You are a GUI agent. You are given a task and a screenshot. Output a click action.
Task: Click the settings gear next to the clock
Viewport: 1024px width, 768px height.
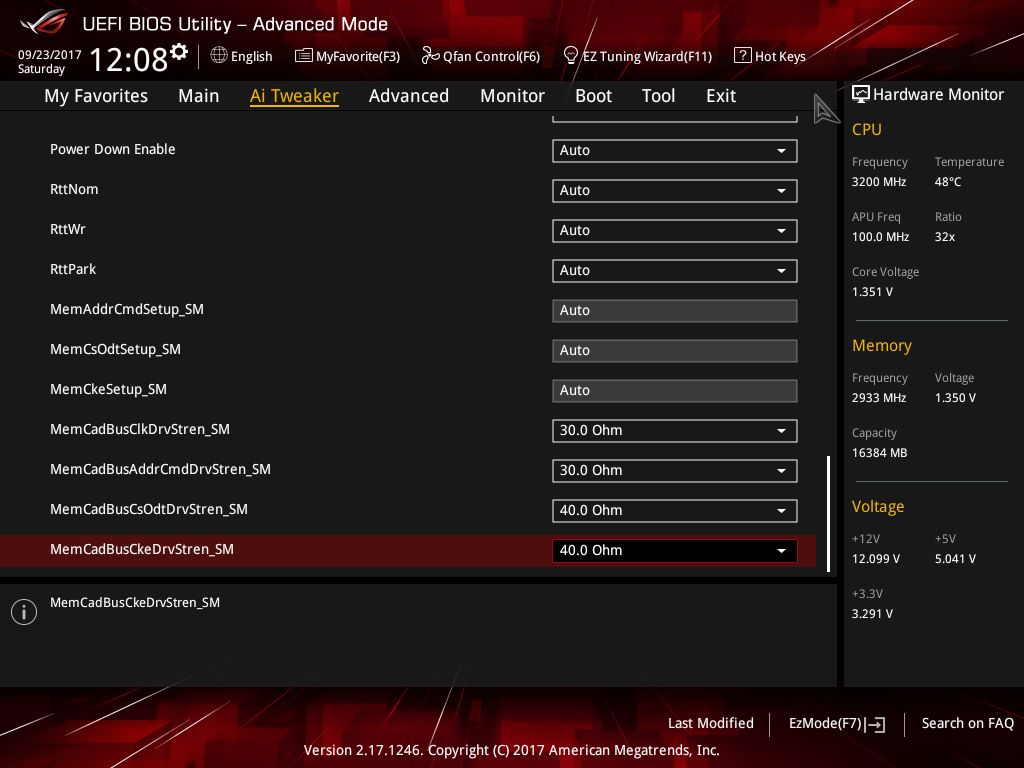point(179,52)
